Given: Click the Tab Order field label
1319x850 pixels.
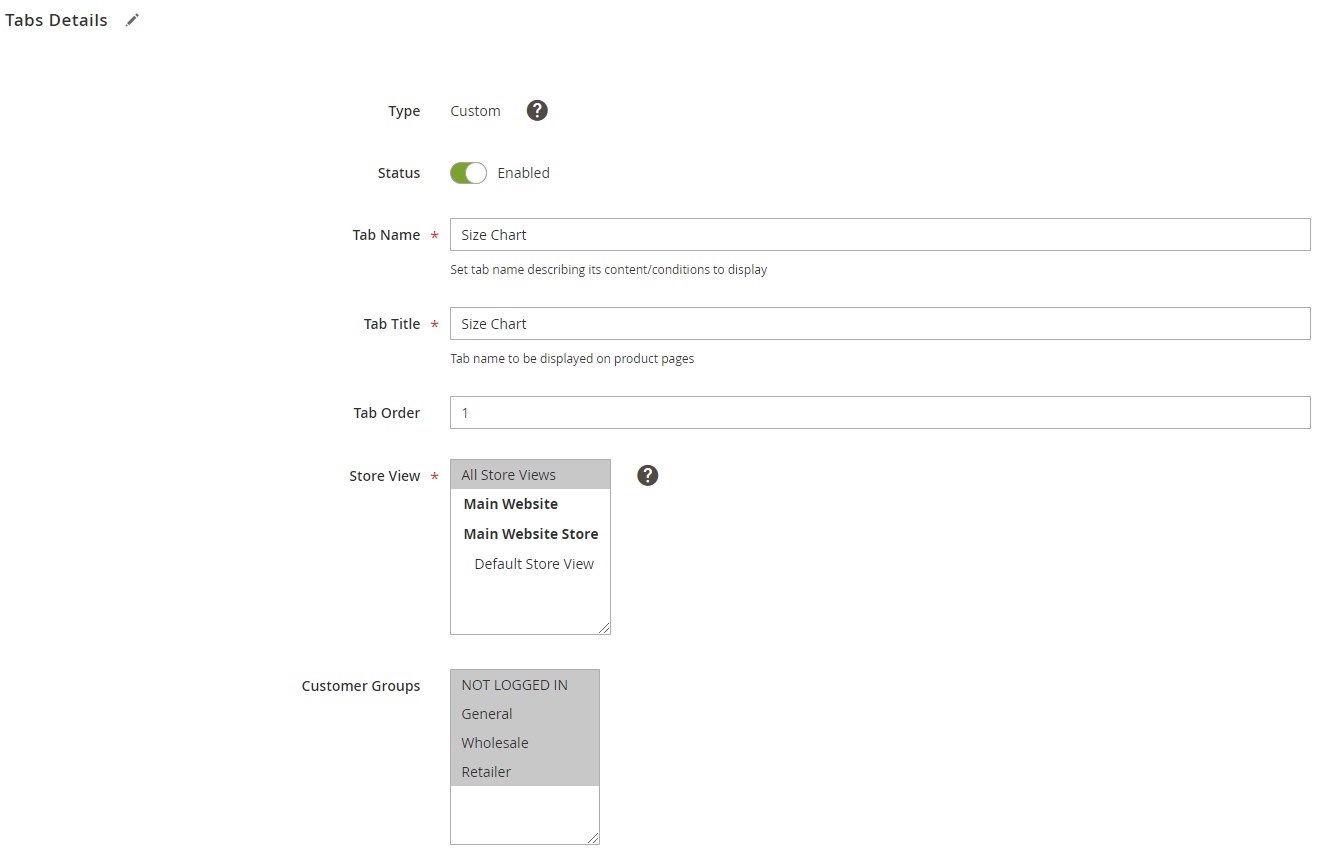Looking at the screenshot, I should tap(387, 413).
